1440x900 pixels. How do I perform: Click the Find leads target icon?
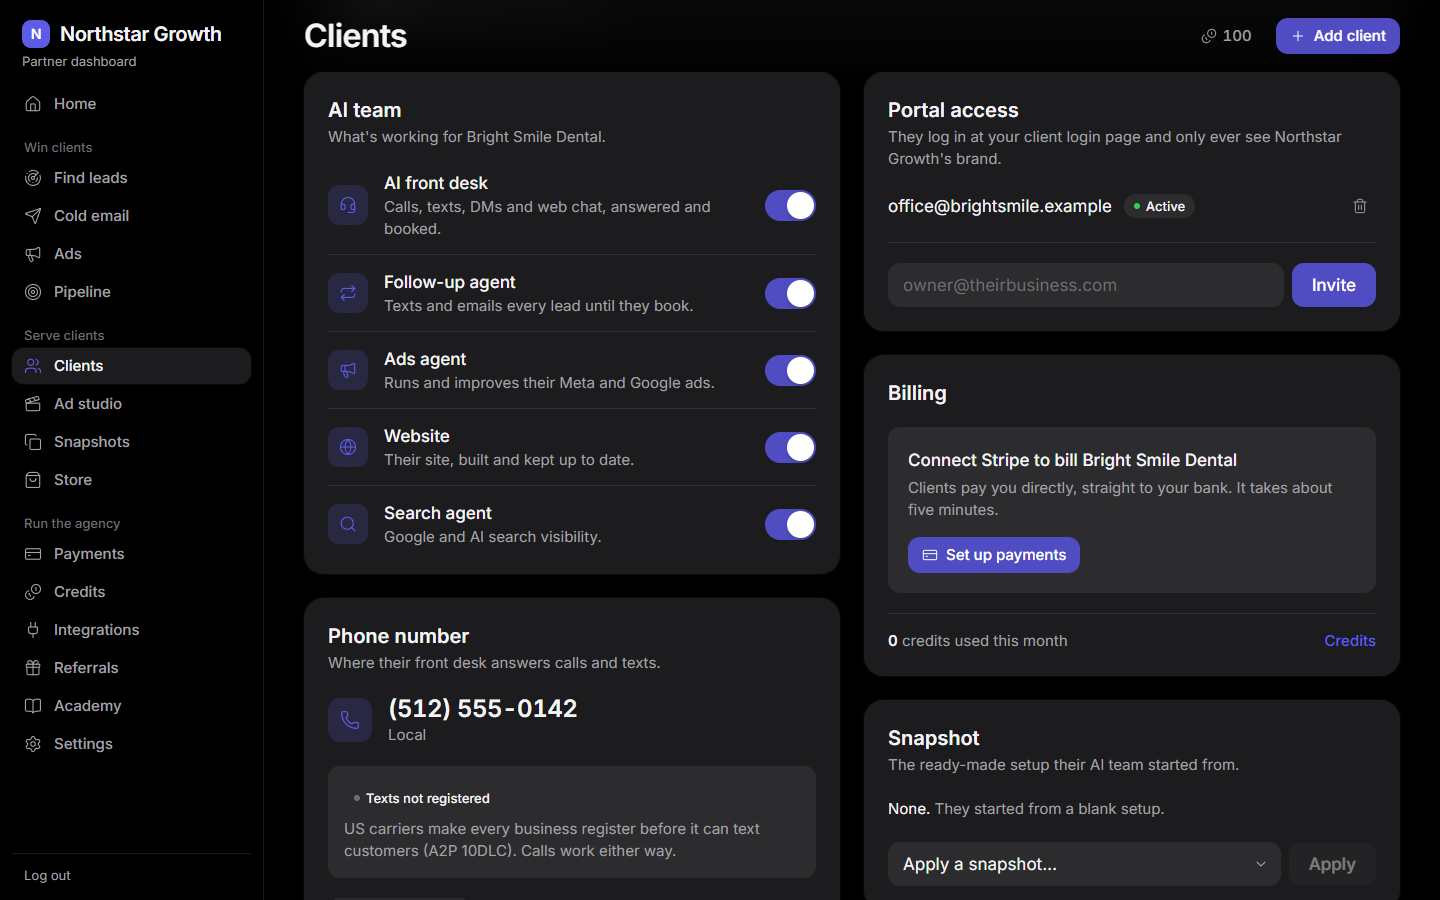tap(33, 178)
